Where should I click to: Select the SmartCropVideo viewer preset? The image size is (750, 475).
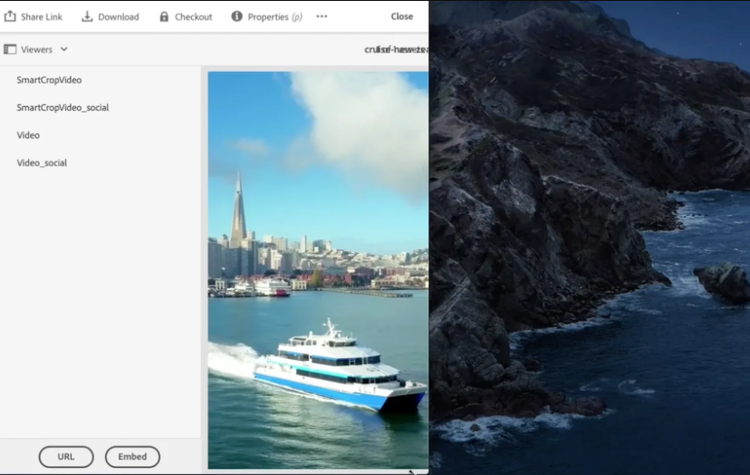click(x=49, y=79)
